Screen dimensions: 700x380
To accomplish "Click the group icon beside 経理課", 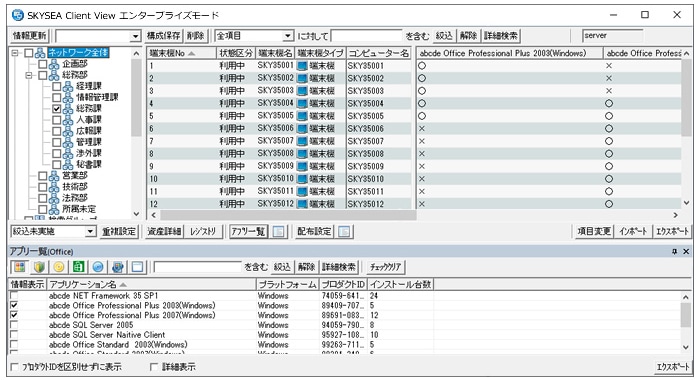I will pyautogui.click(x=68, y=86).
